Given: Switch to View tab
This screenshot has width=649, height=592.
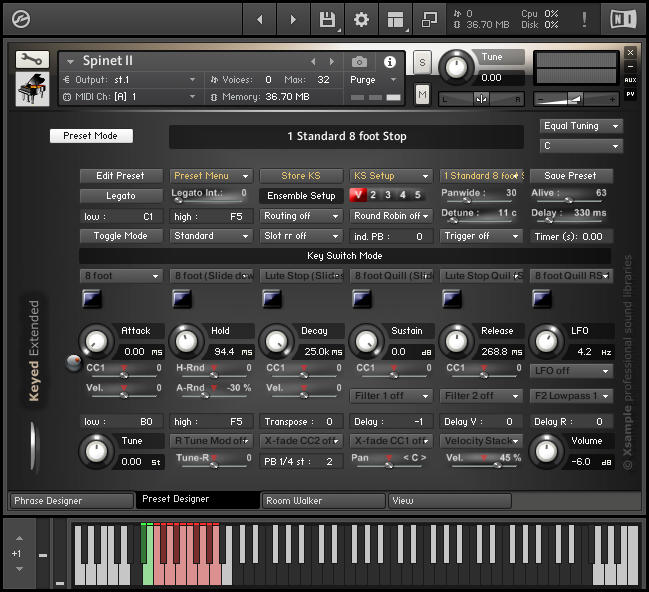Looking at the screenshot, I should pos(450,501).
